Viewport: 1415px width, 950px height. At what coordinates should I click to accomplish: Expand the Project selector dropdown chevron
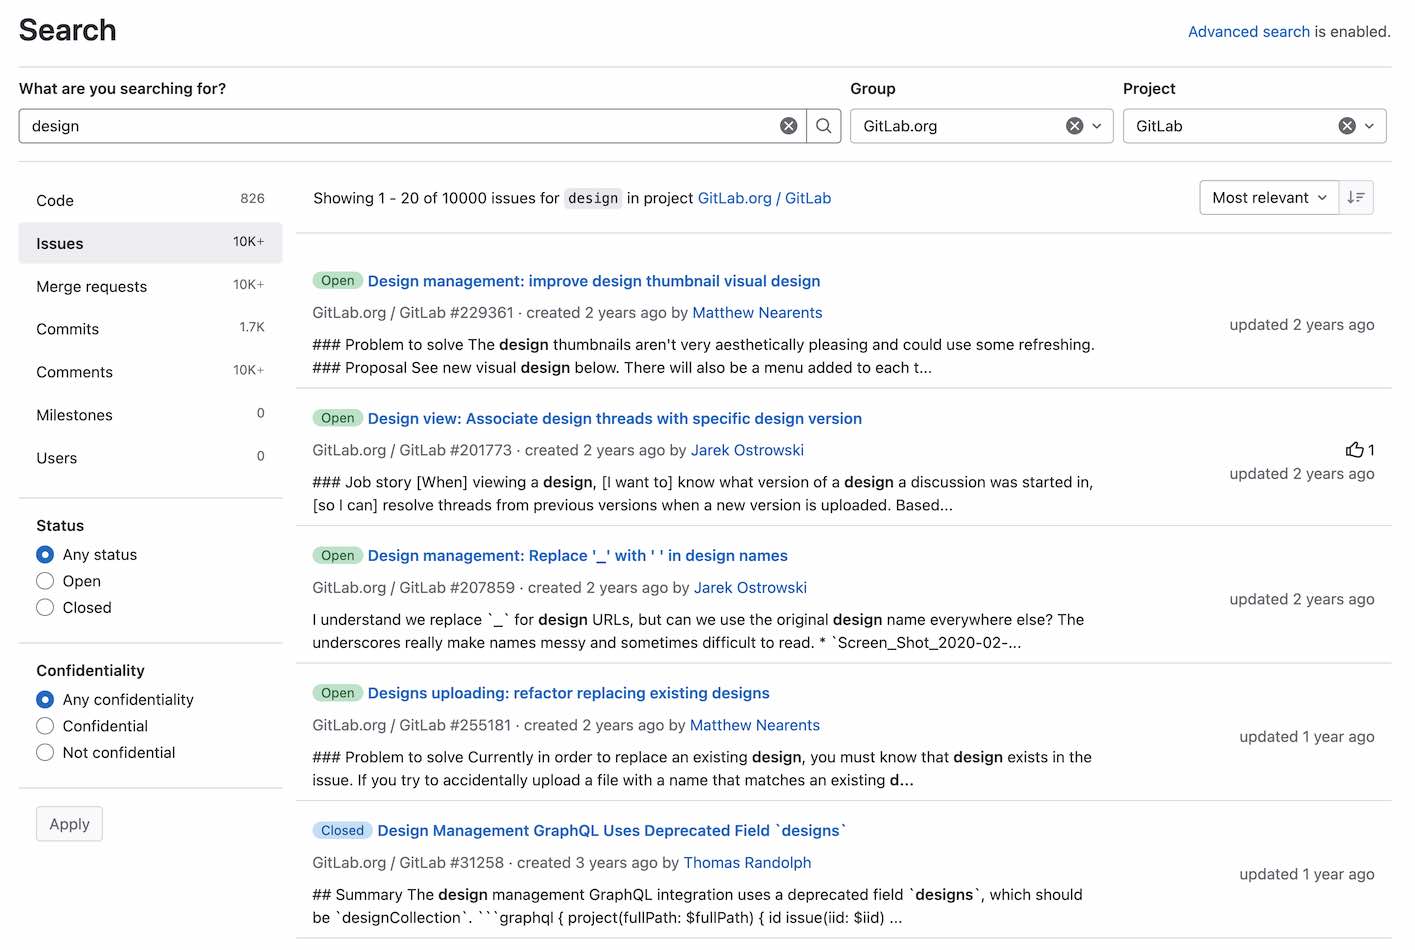tap(1369, 125)
